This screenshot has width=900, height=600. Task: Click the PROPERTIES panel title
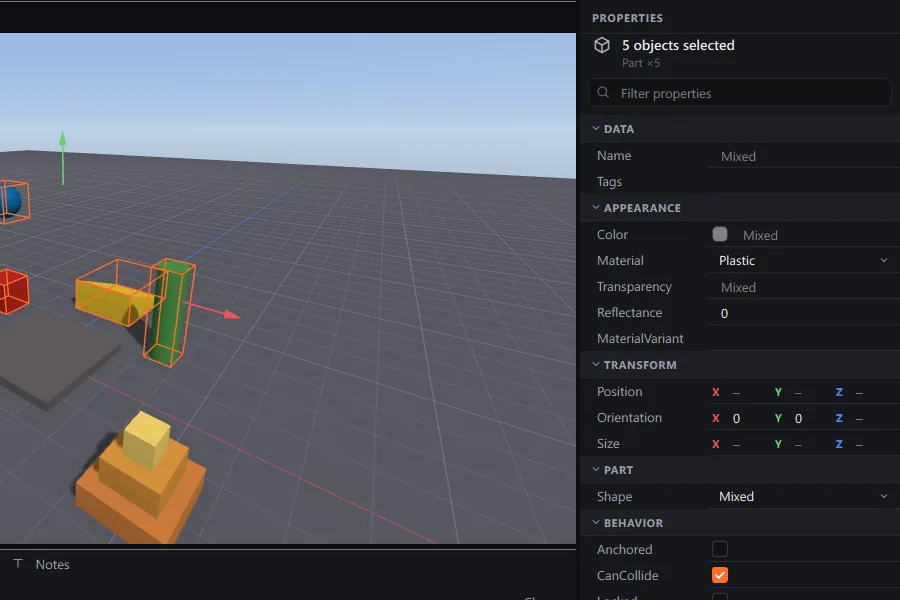(x=627, y=18)
